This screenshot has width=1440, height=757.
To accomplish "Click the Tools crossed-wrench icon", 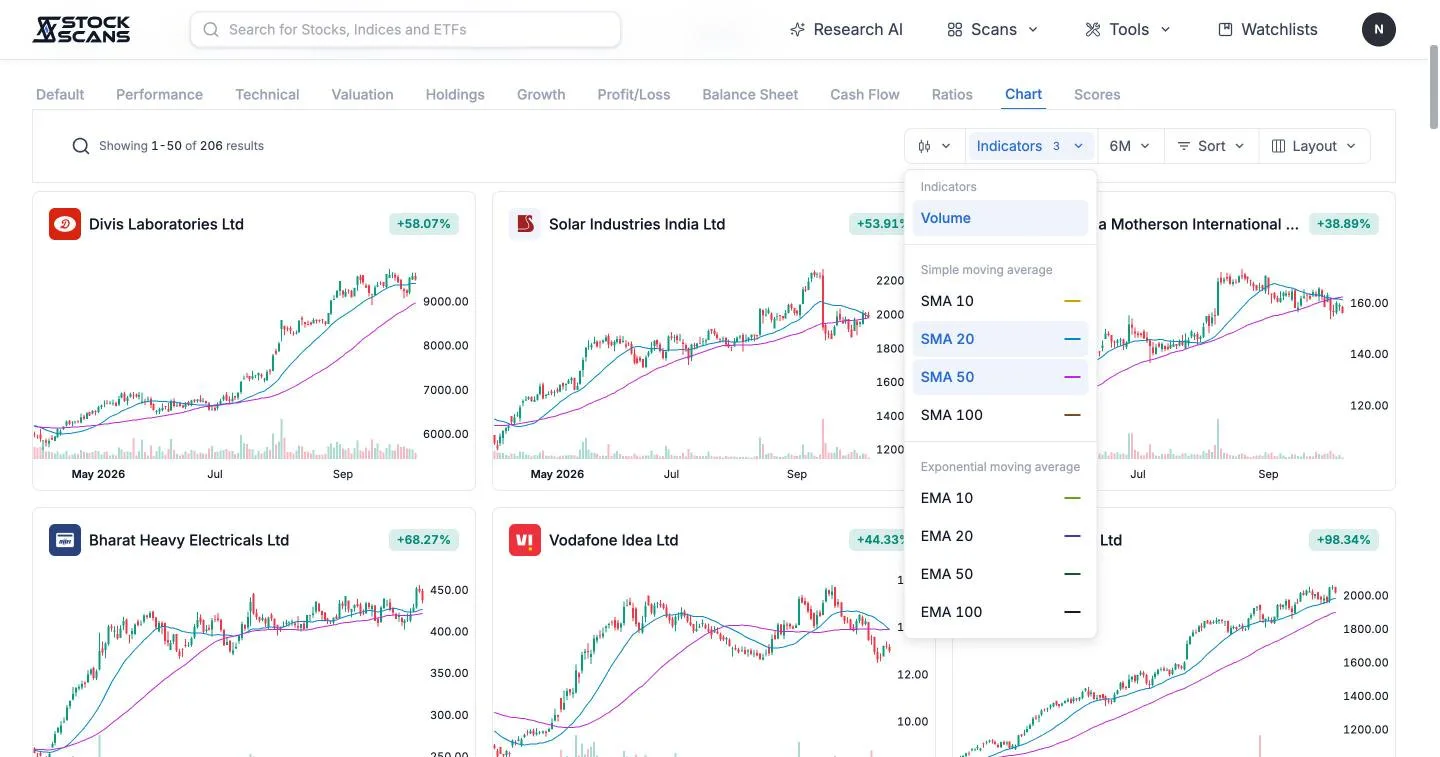I will (1093, 30).
